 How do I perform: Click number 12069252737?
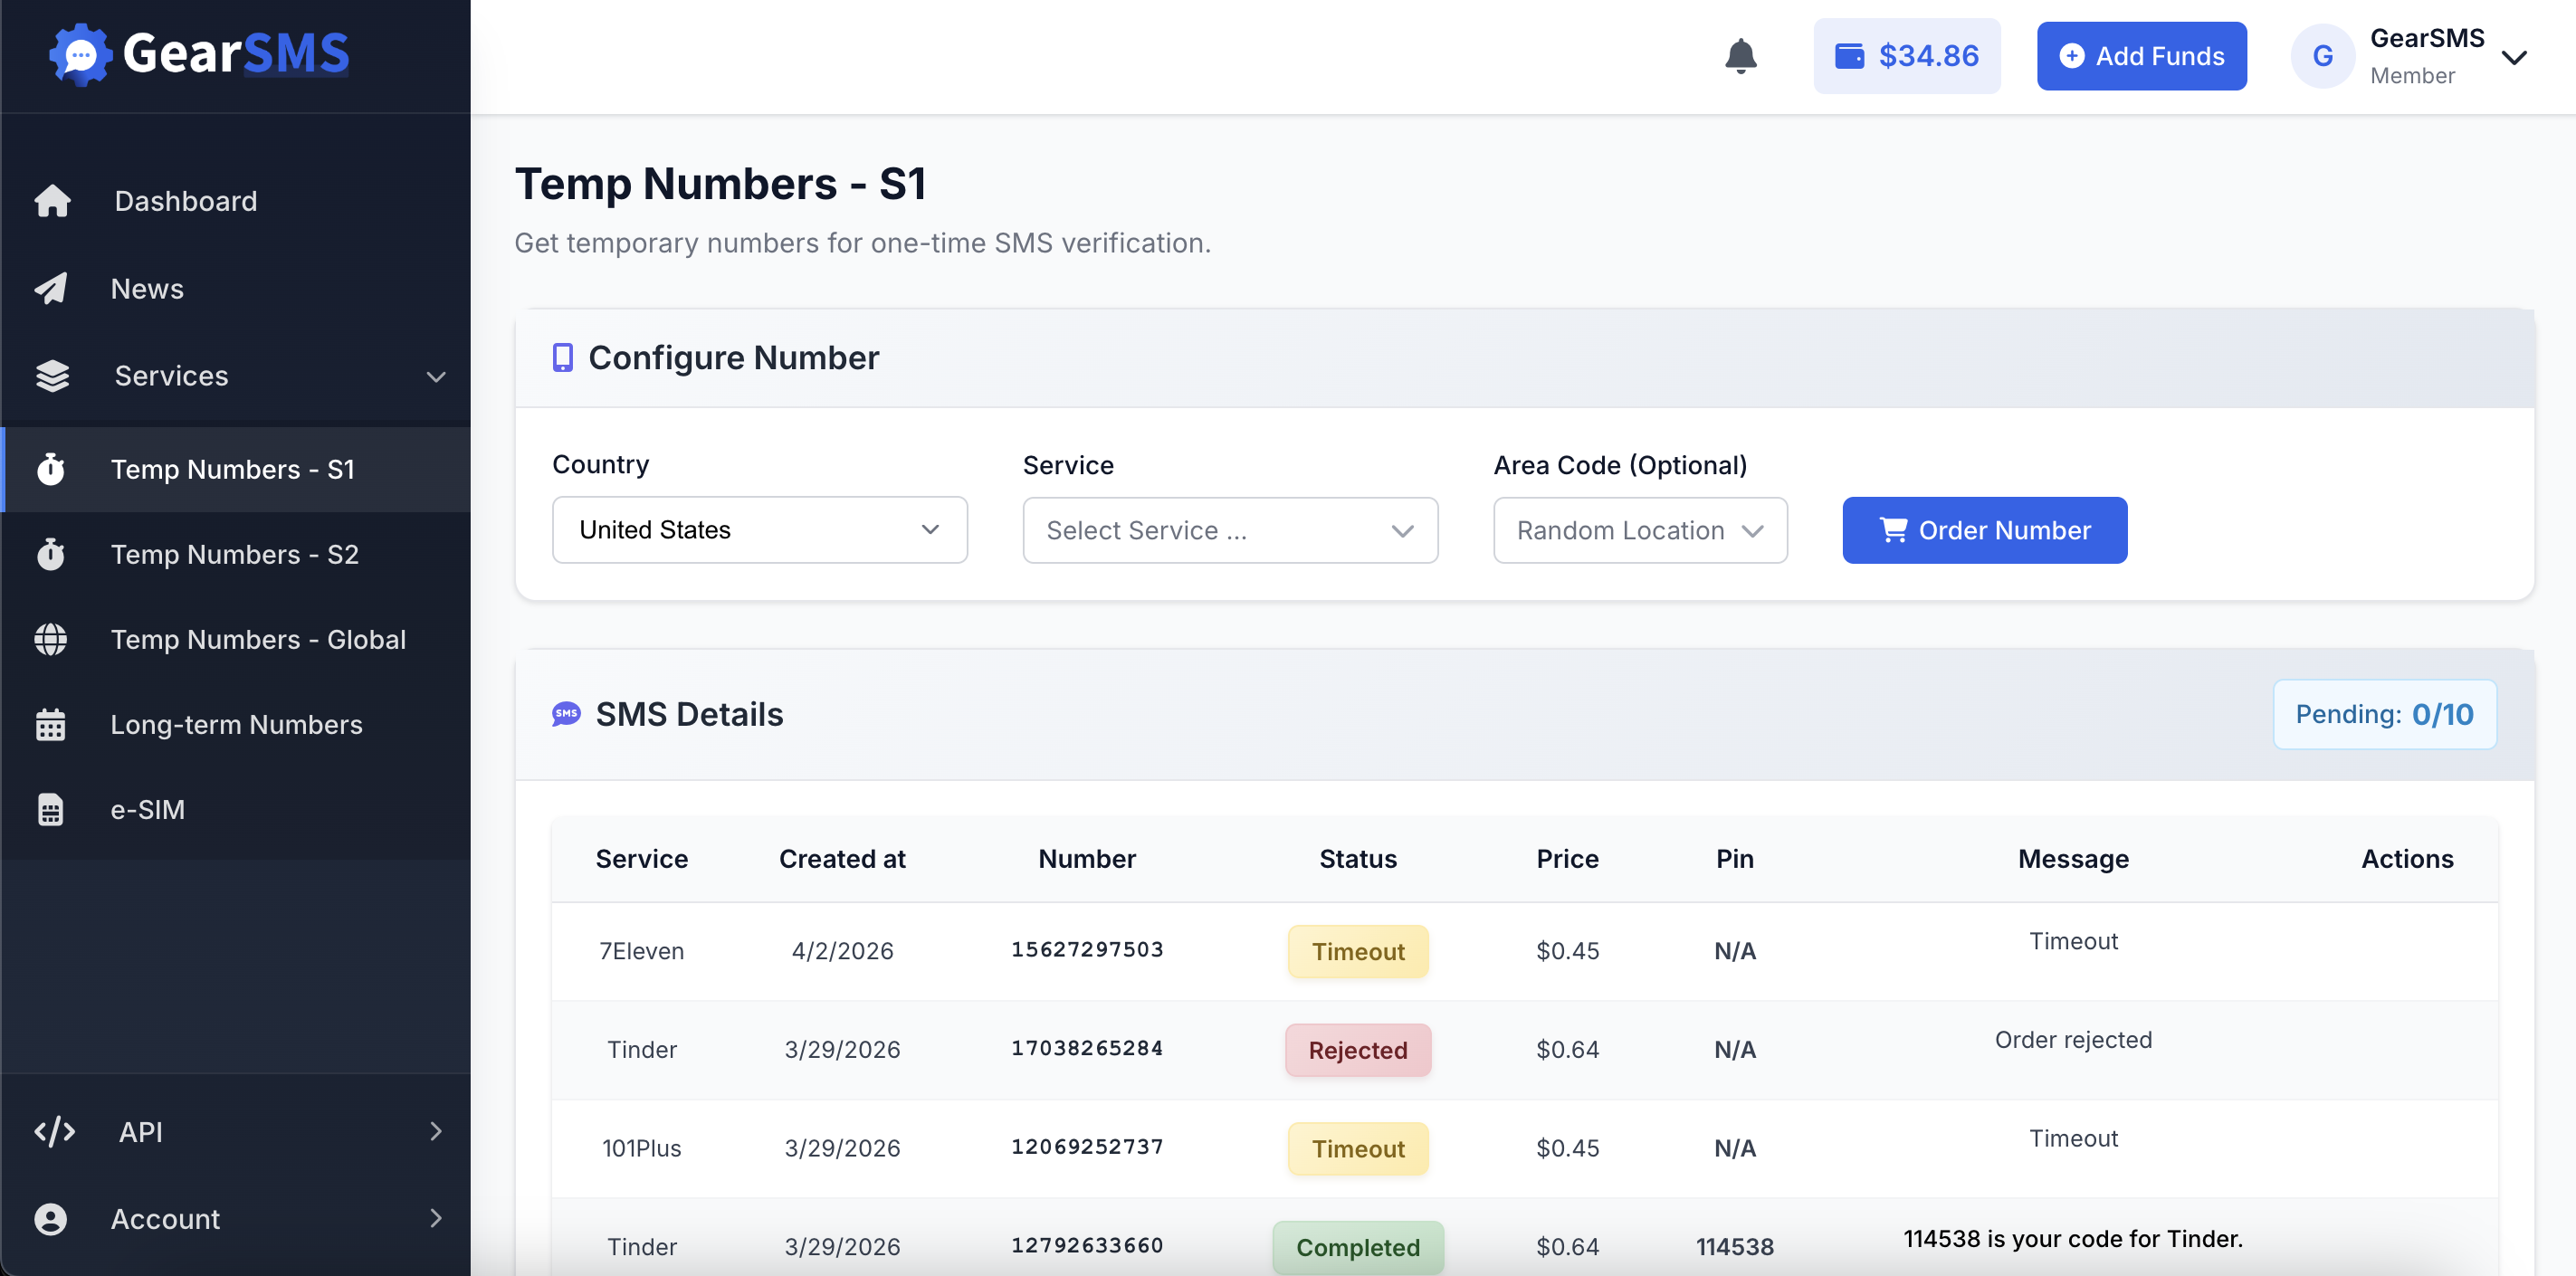click(x=1087, y=1146)
